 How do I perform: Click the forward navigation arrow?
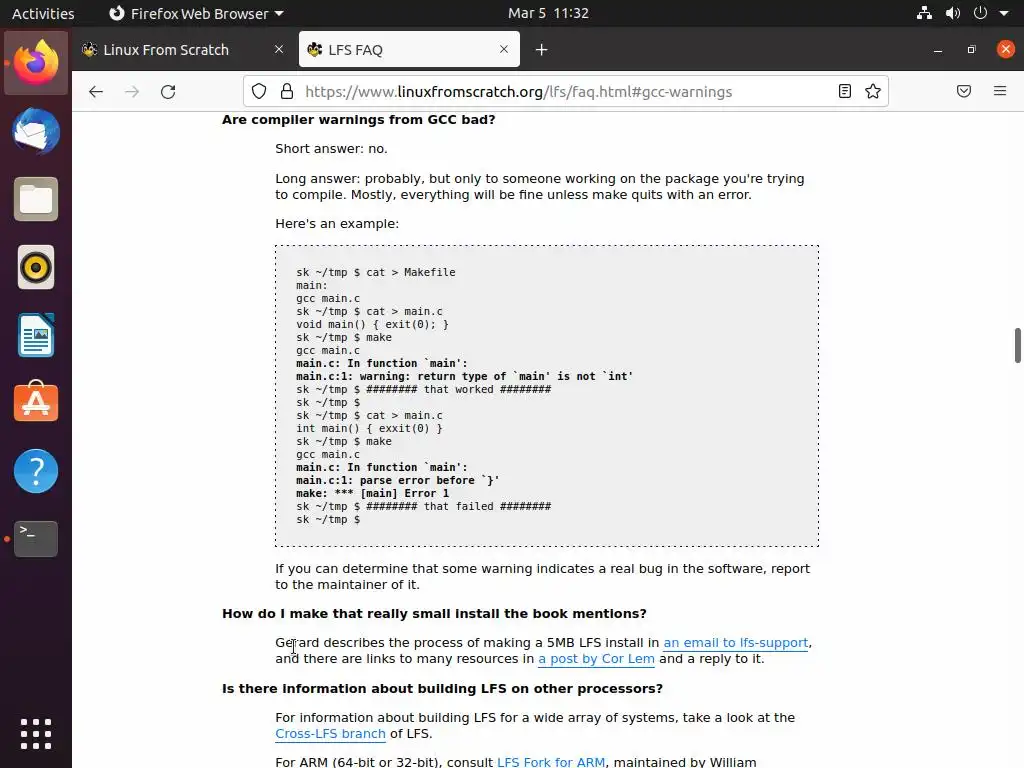[x=132, y=91]
